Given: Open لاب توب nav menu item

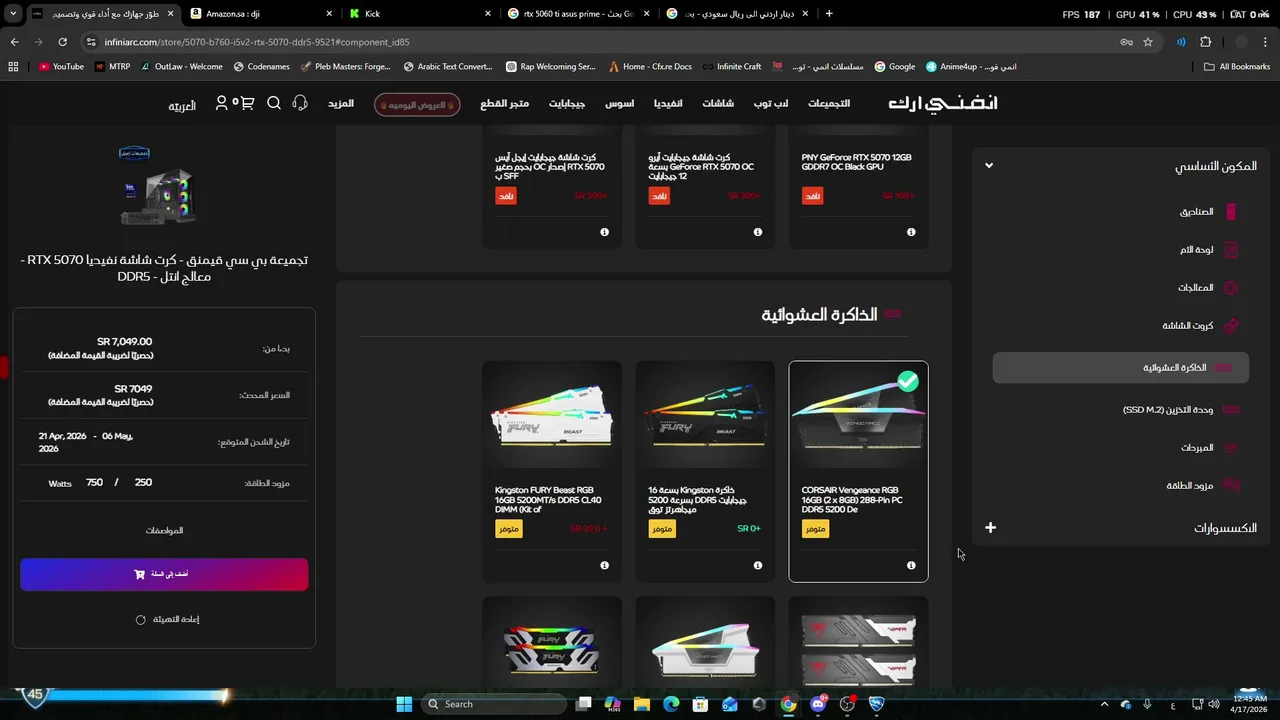Looking at the screenshot, I should click(771, 104).
